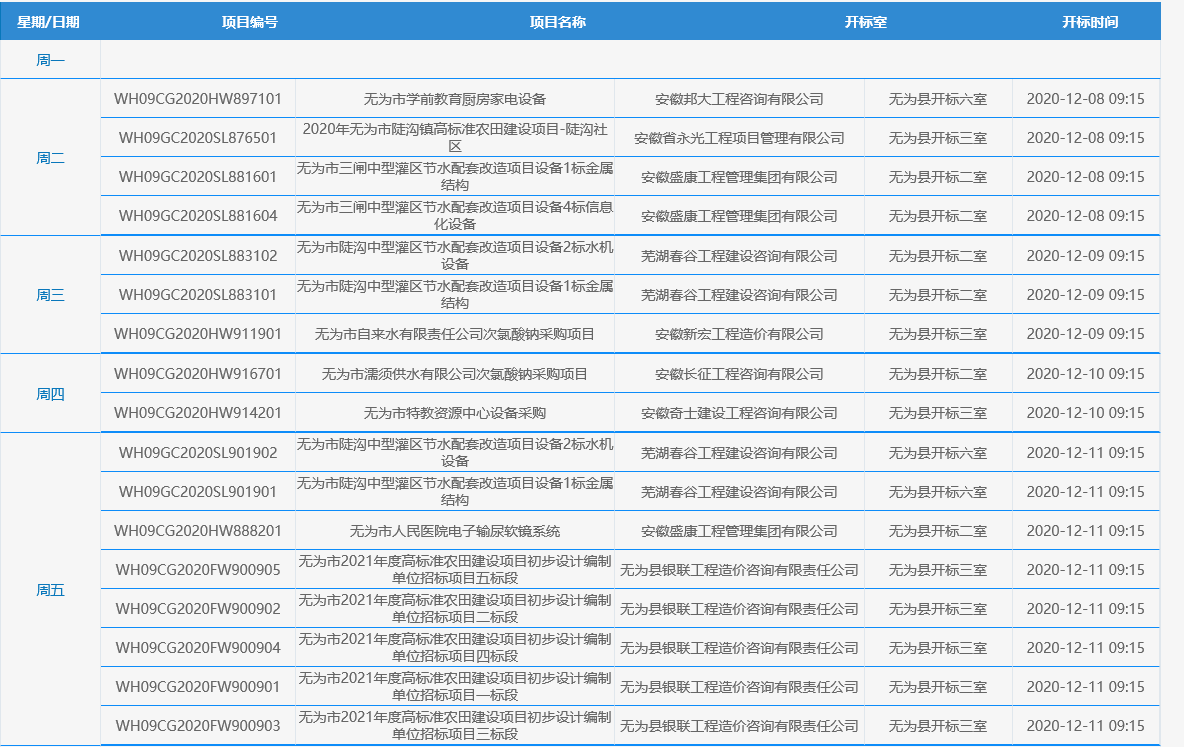Select the 周三 weekday label
The image size is (1184, 747).
point(50,295)
